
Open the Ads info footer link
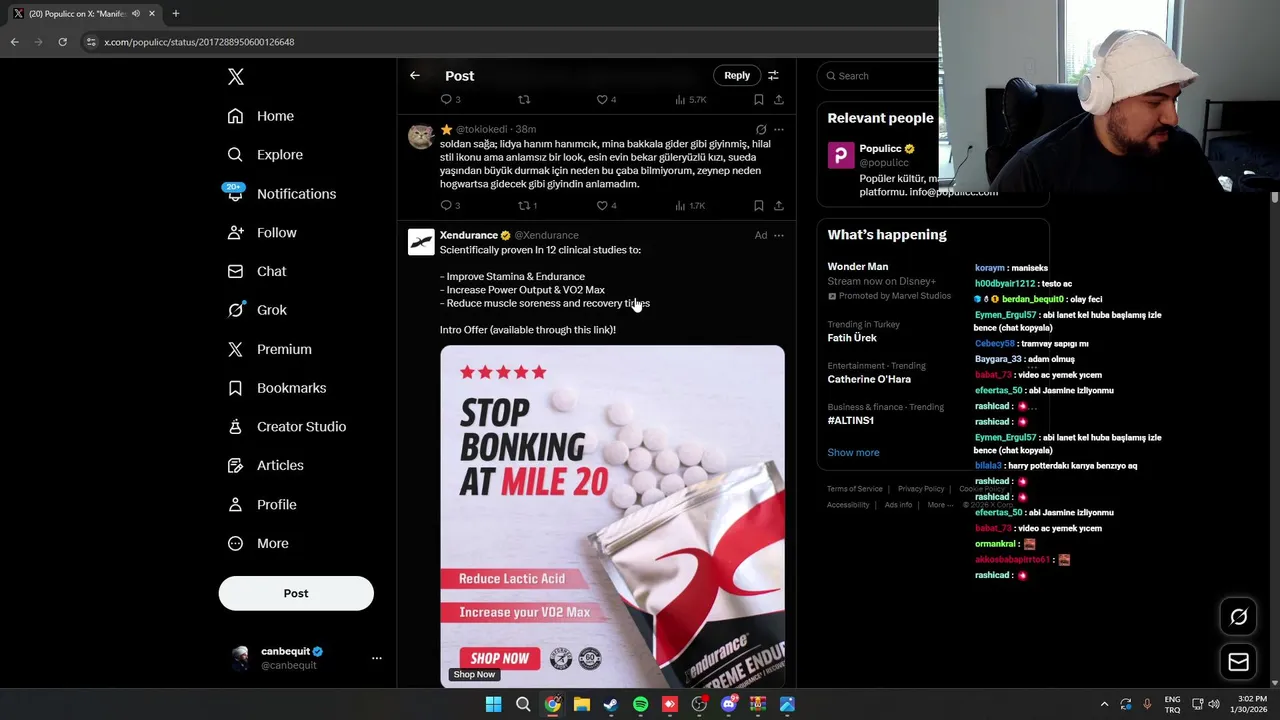[898, 505]
